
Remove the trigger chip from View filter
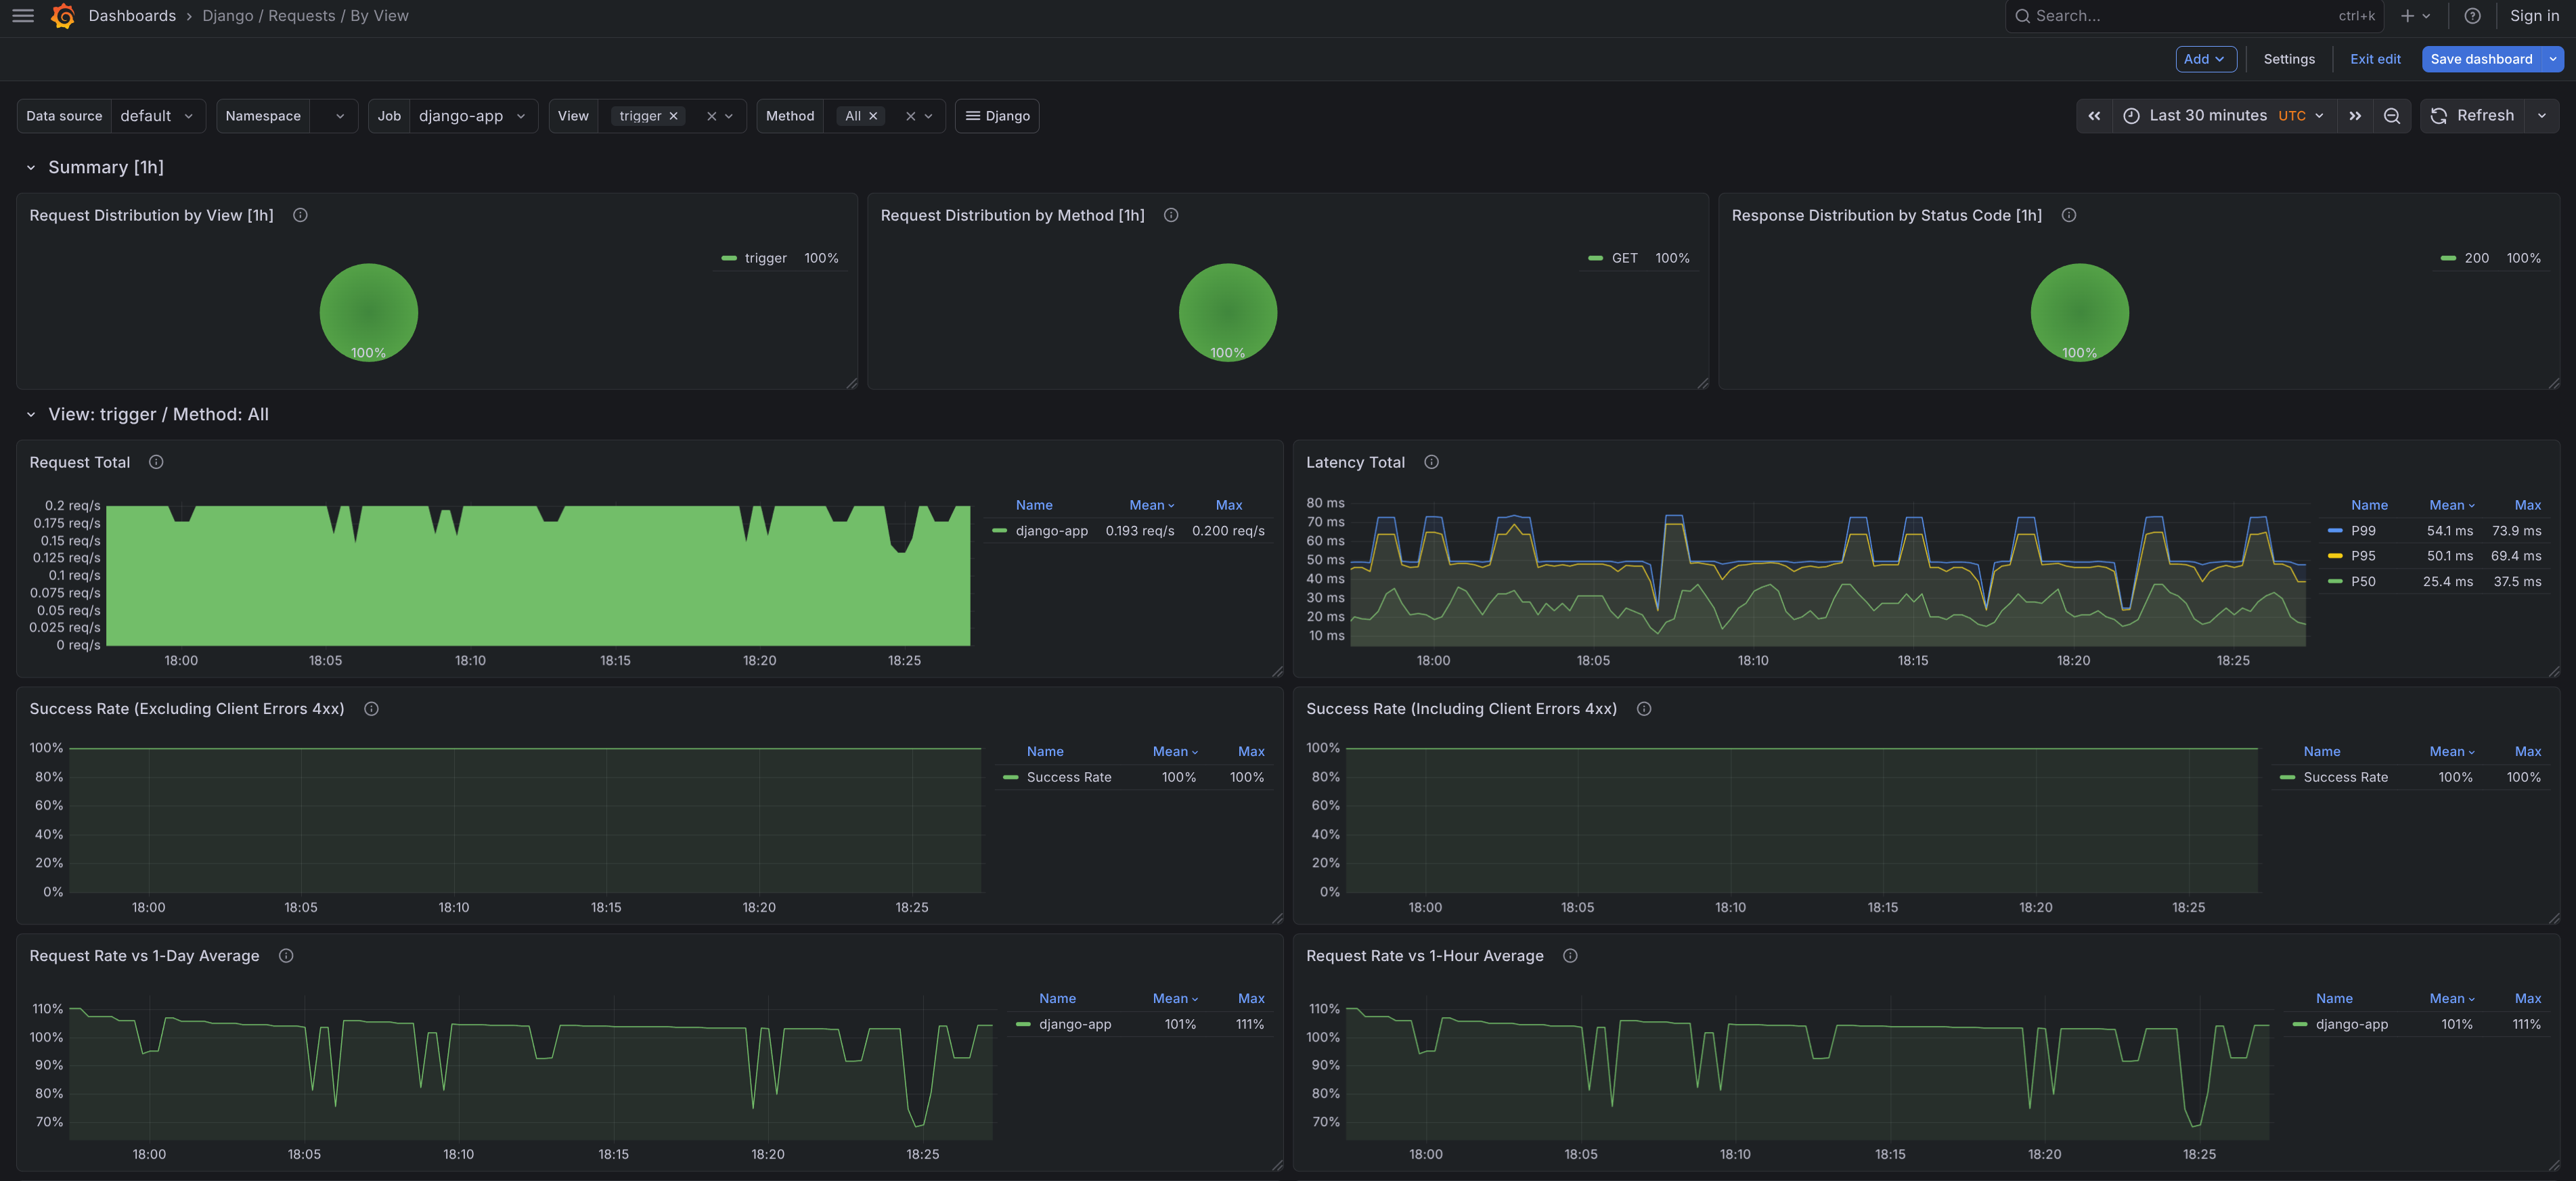tap(674, 115)
